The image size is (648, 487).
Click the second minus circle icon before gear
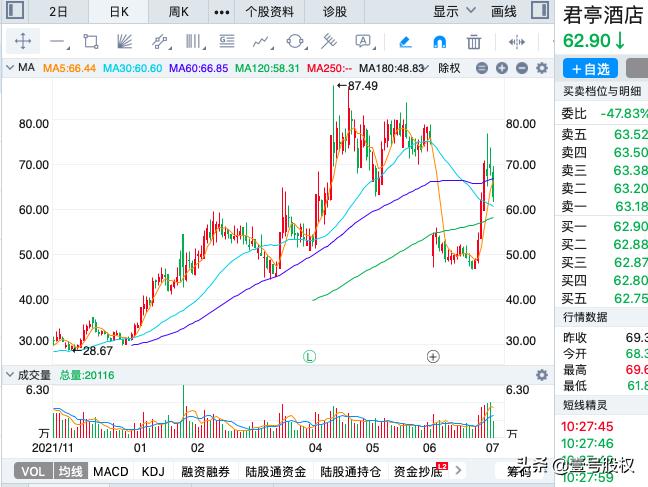point(522,68)
